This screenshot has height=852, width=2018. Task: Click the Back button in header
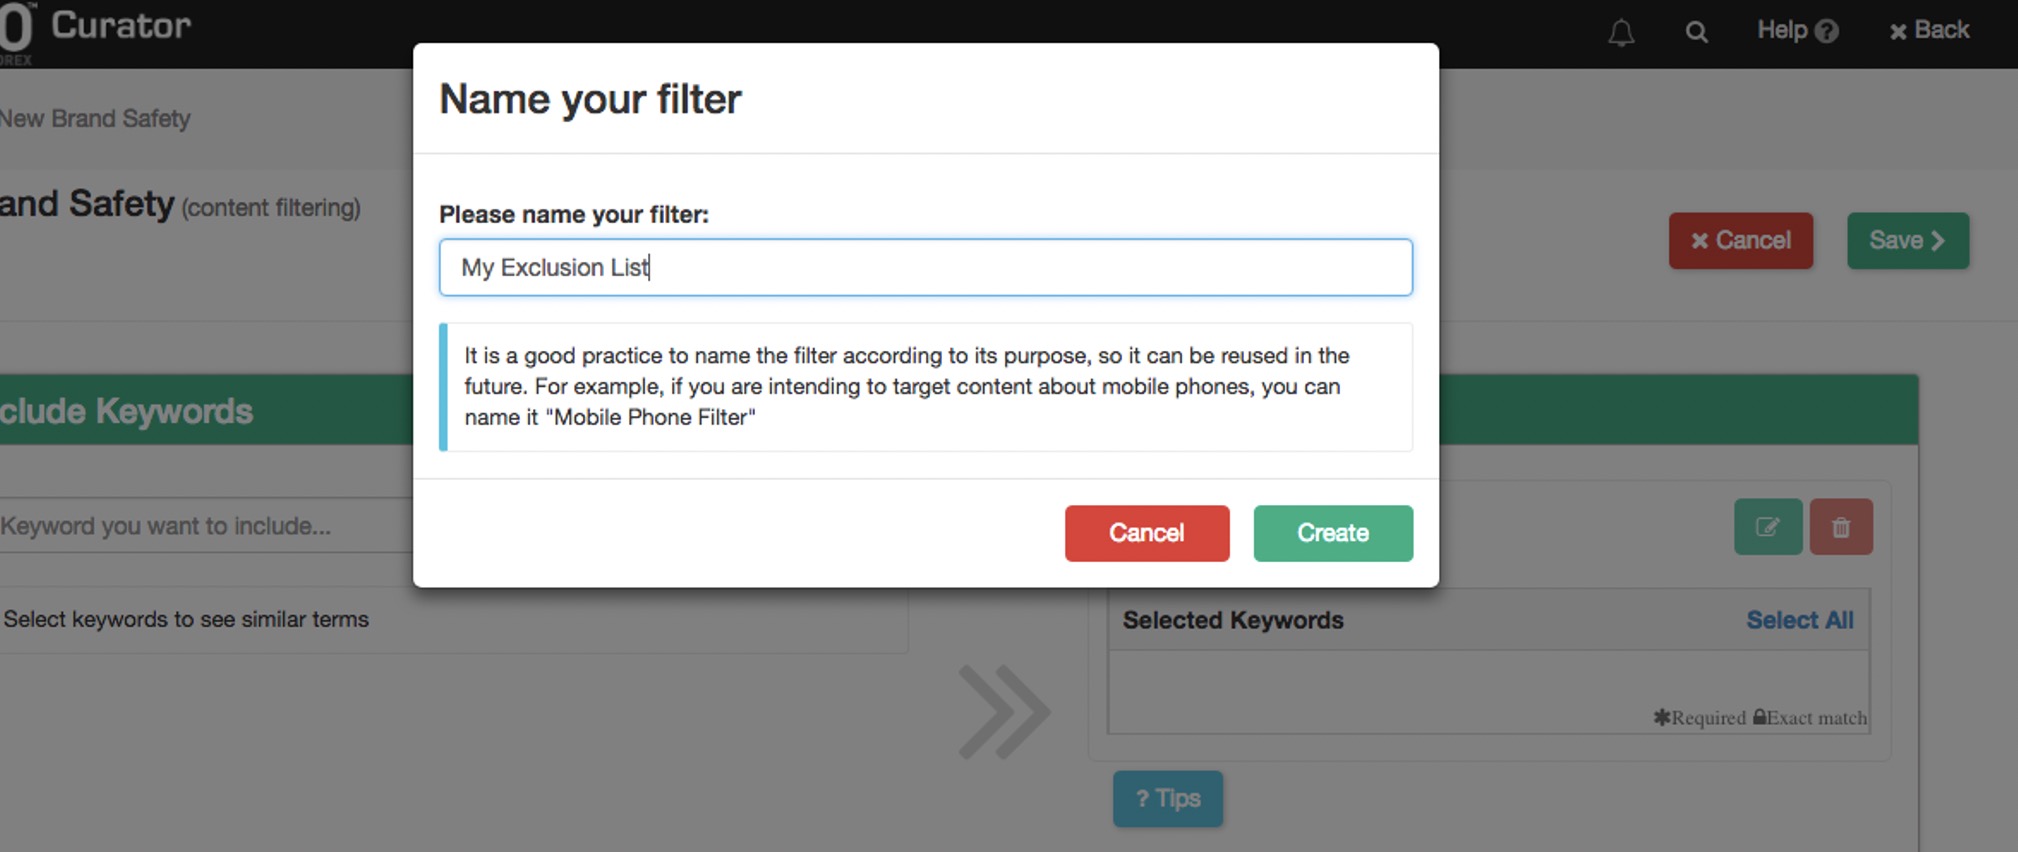point(1929,31)
